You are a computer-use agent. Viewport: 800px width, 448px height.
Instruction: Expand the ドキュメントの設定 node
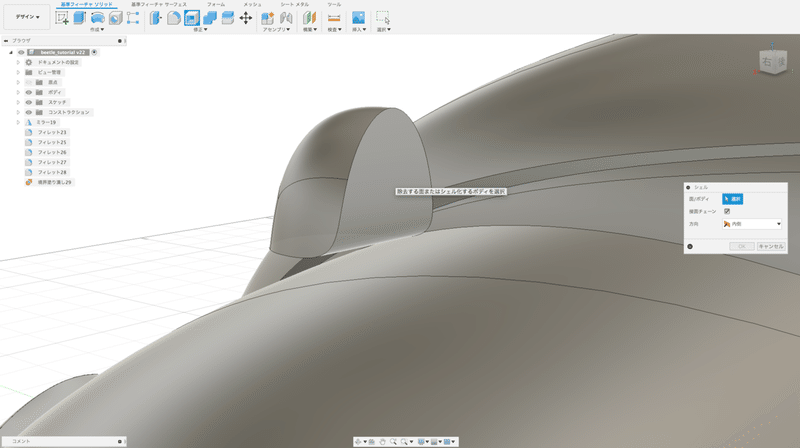[18, 62]
